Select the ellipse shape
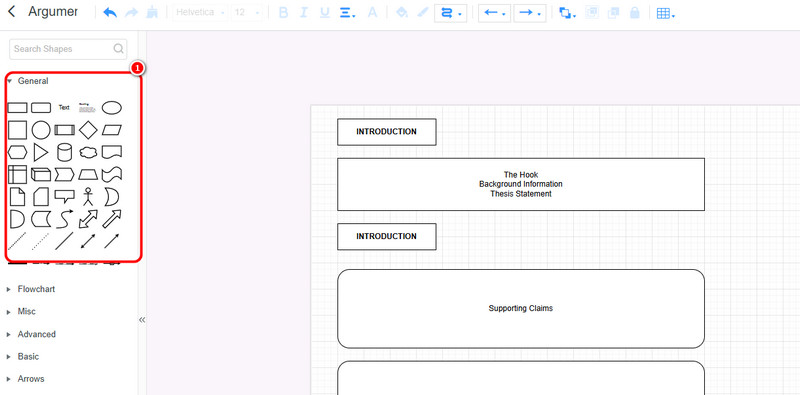 (x=112, y=108)
